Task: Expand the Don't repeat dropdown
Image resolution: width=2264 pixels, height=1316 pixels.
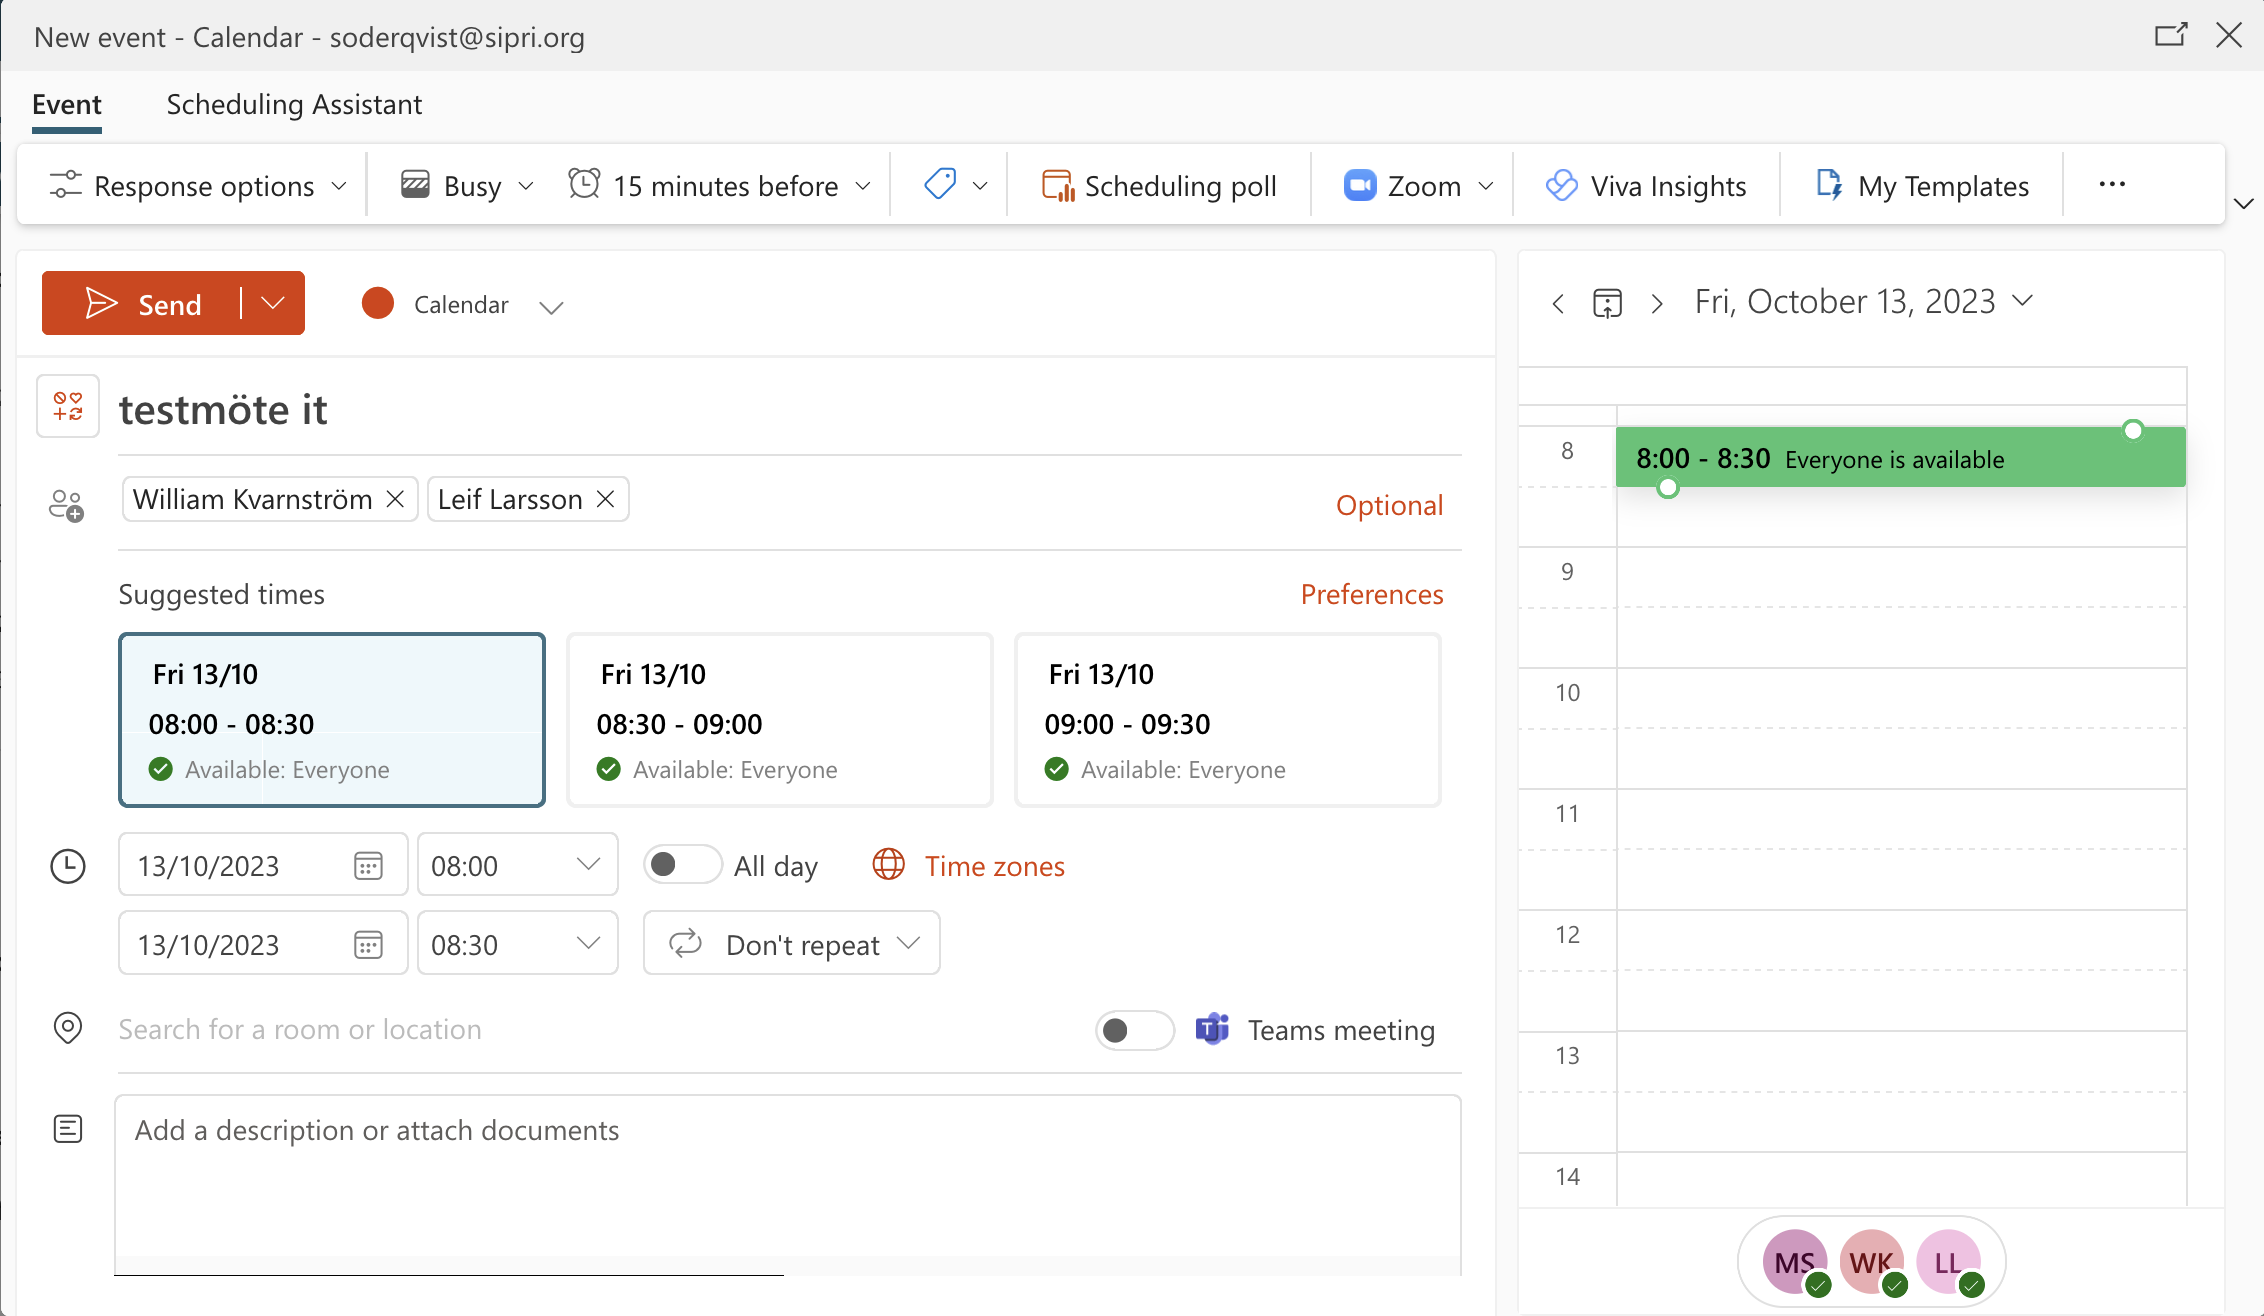Action: click(x=792, y=944)
